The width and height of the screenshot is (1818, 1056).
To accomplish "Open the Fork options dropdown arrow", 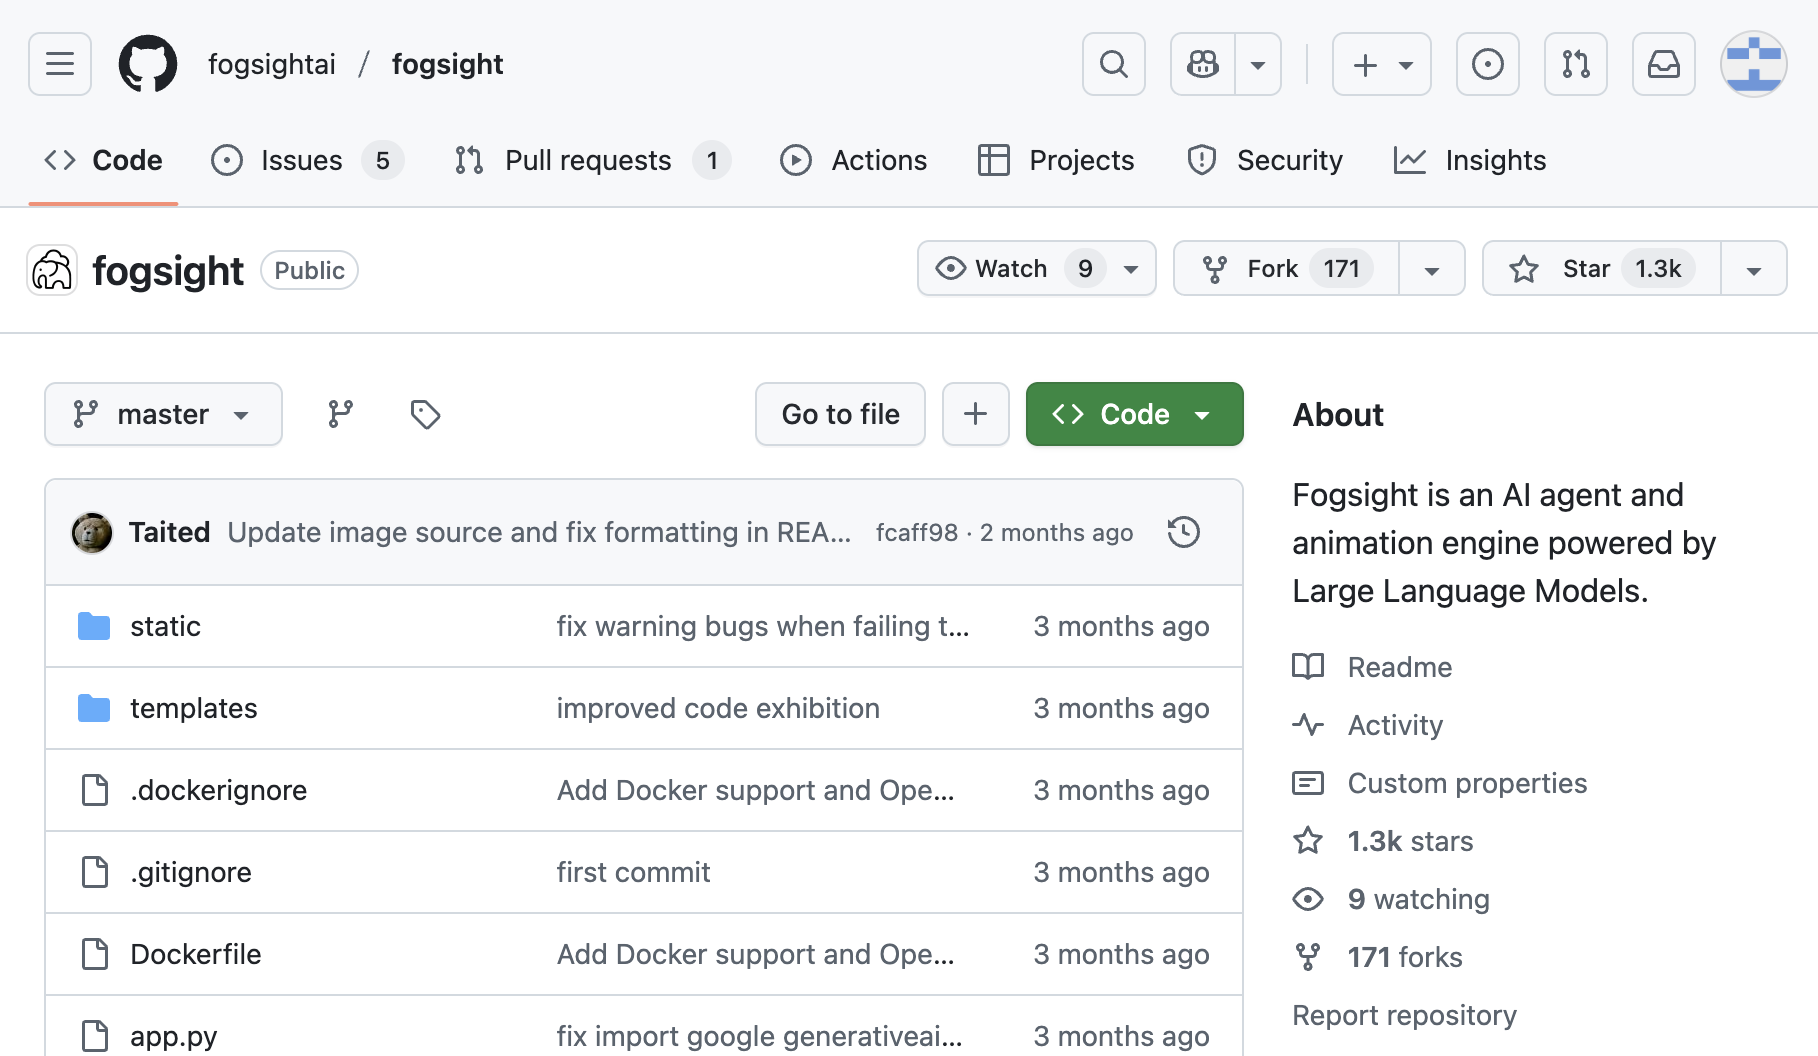I will (1431, 269).
